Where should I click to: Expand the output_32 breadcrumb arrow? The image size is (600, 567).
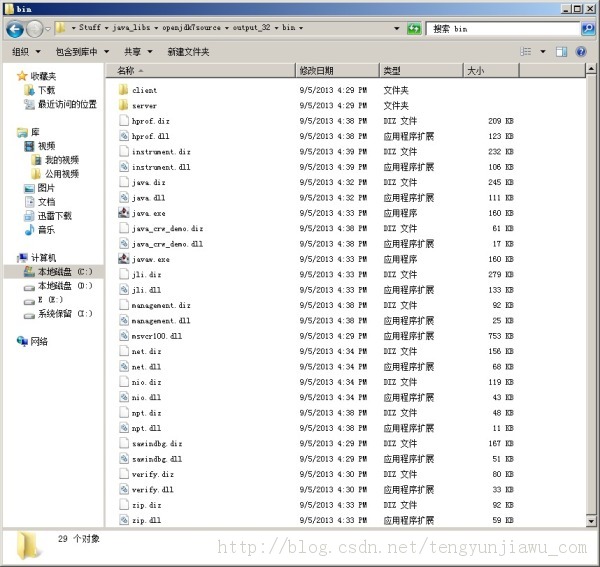tap(276, 28)
